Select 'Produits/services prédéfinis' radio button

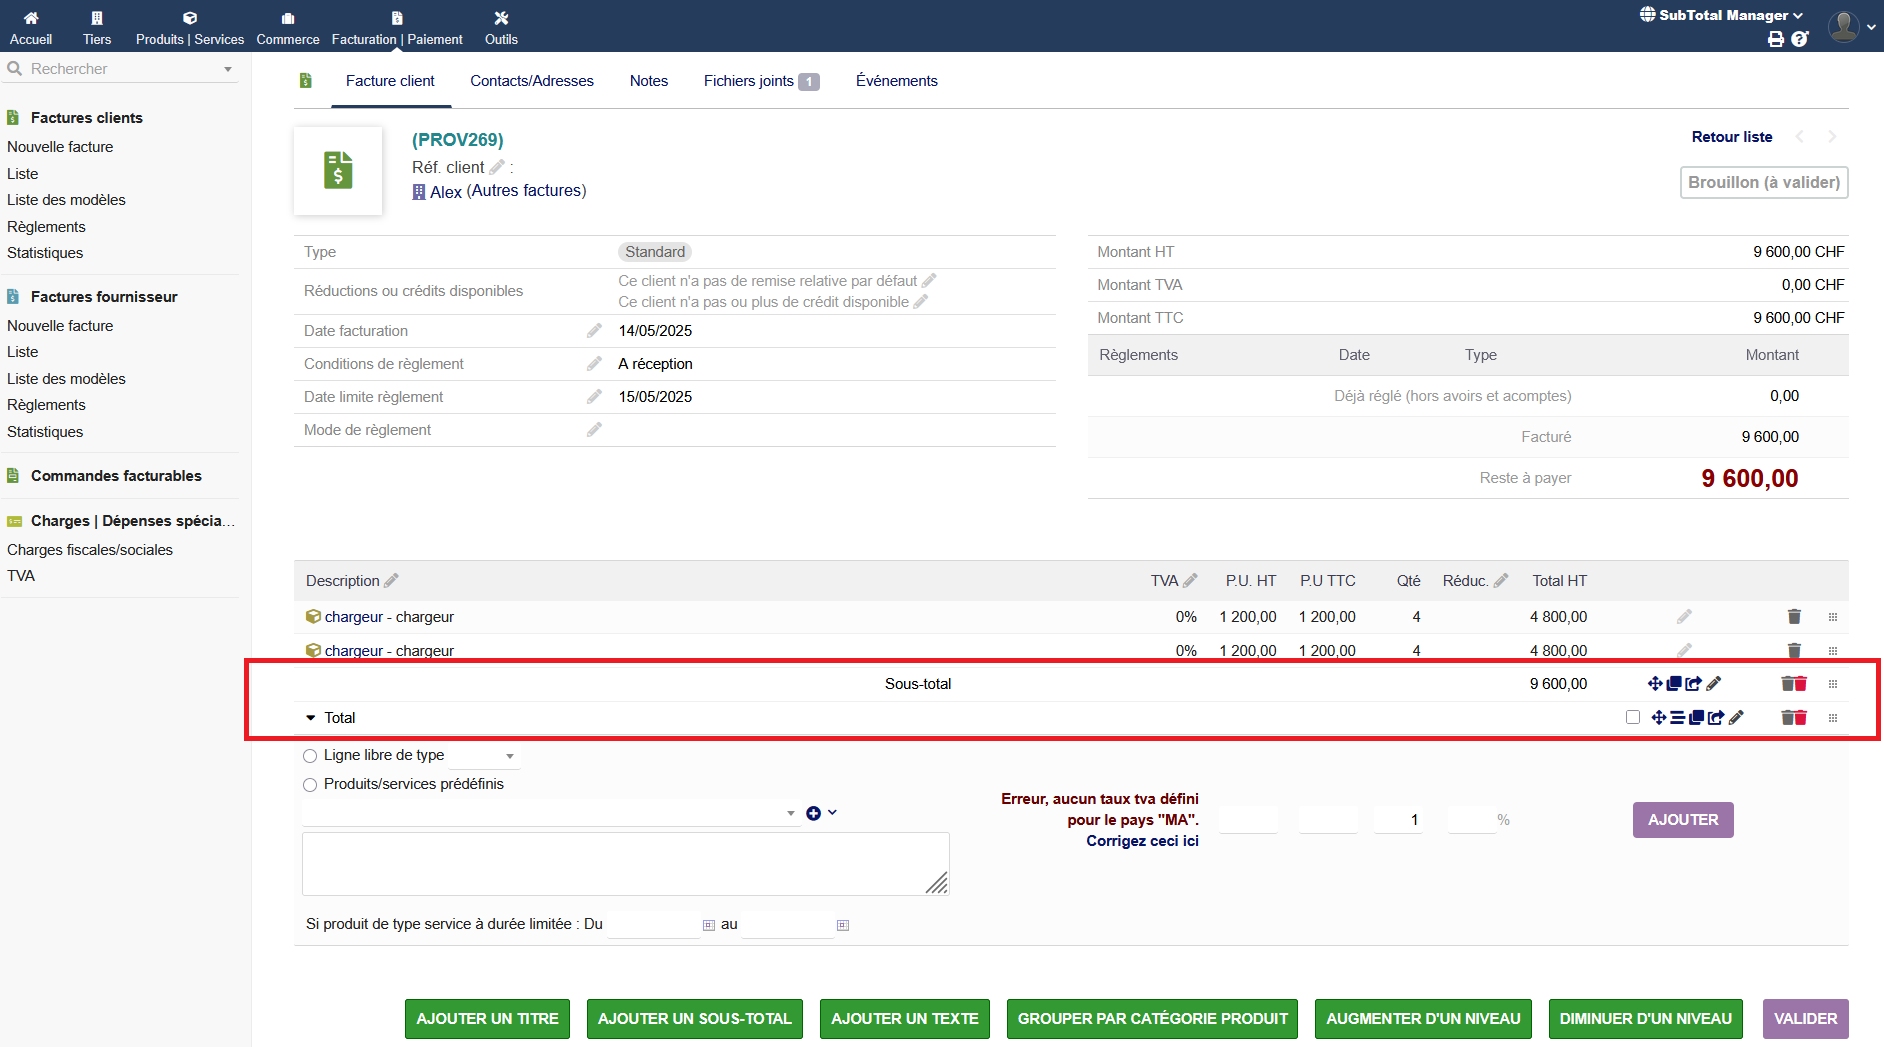[310, 785]
